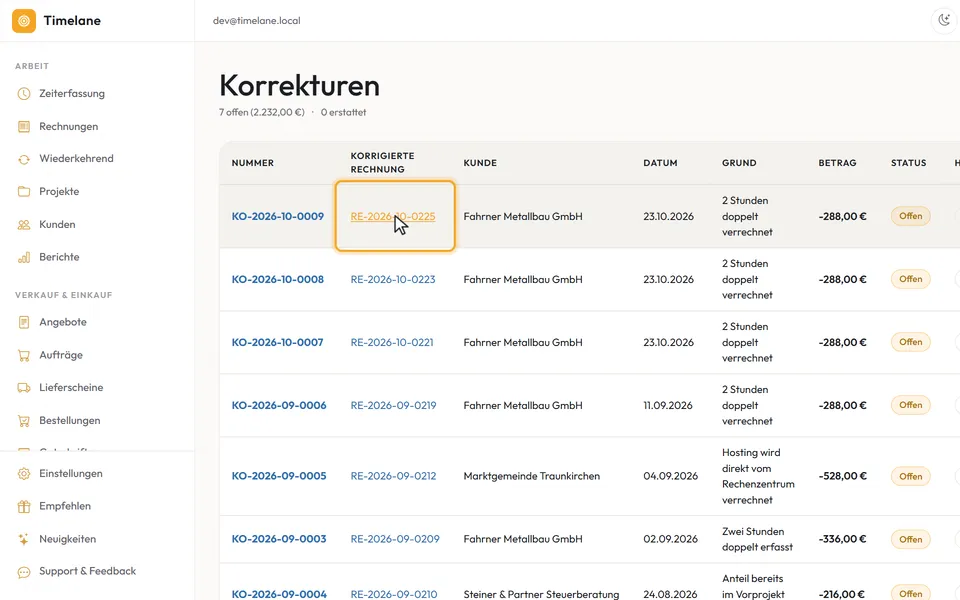Screen dimensions: 960x600
Task: Open corrected invoice RE-2026-10-0225
Action: tap(392, 216)
